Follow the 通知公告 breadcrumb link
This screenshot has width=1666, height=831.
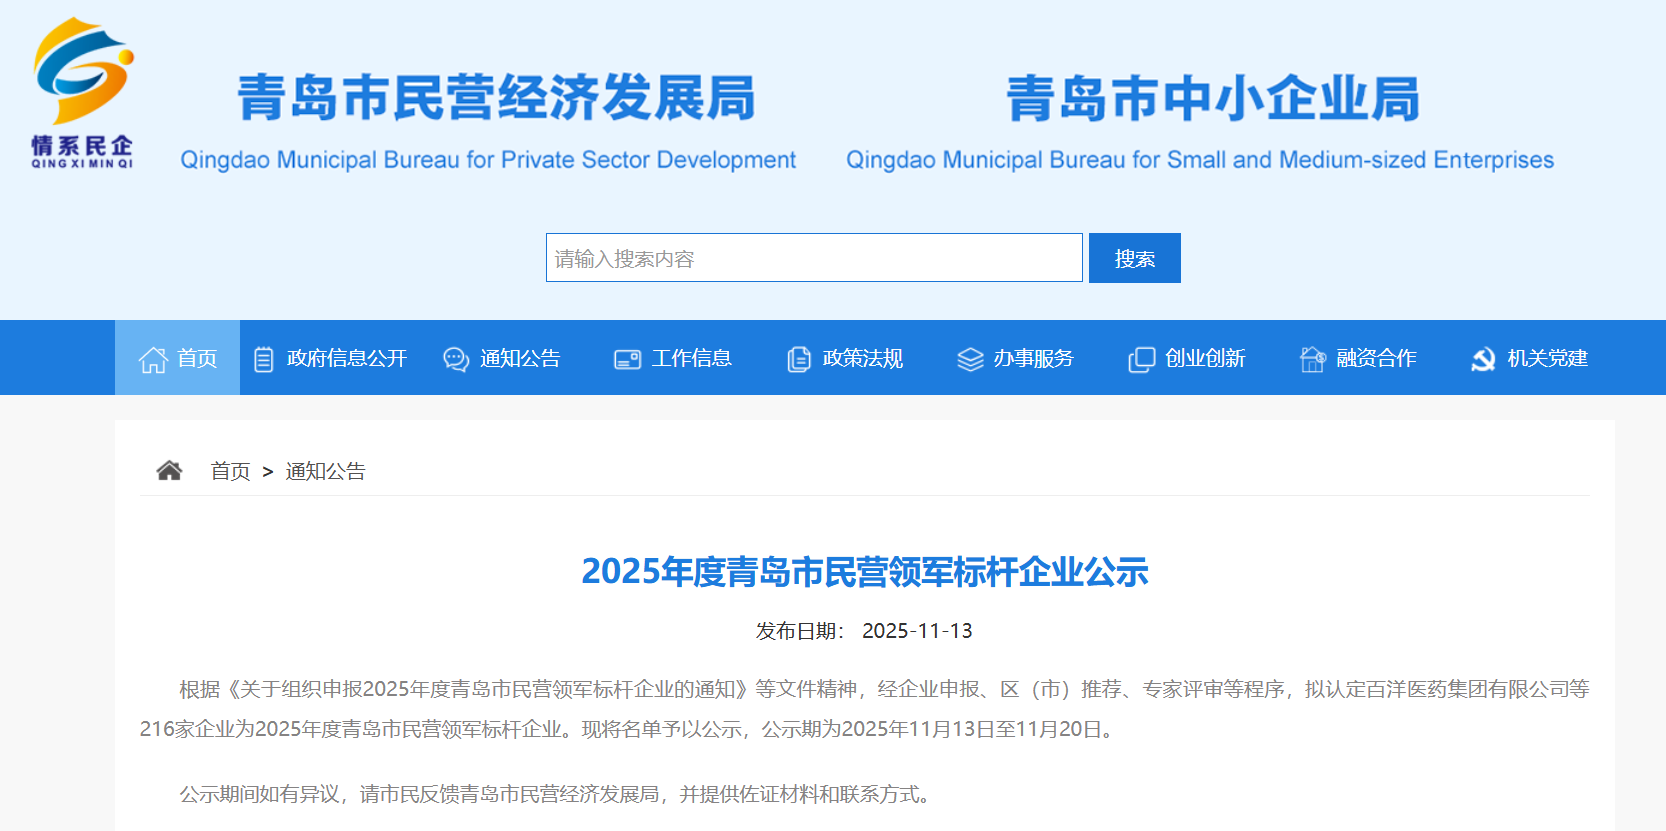click(325, 471)
